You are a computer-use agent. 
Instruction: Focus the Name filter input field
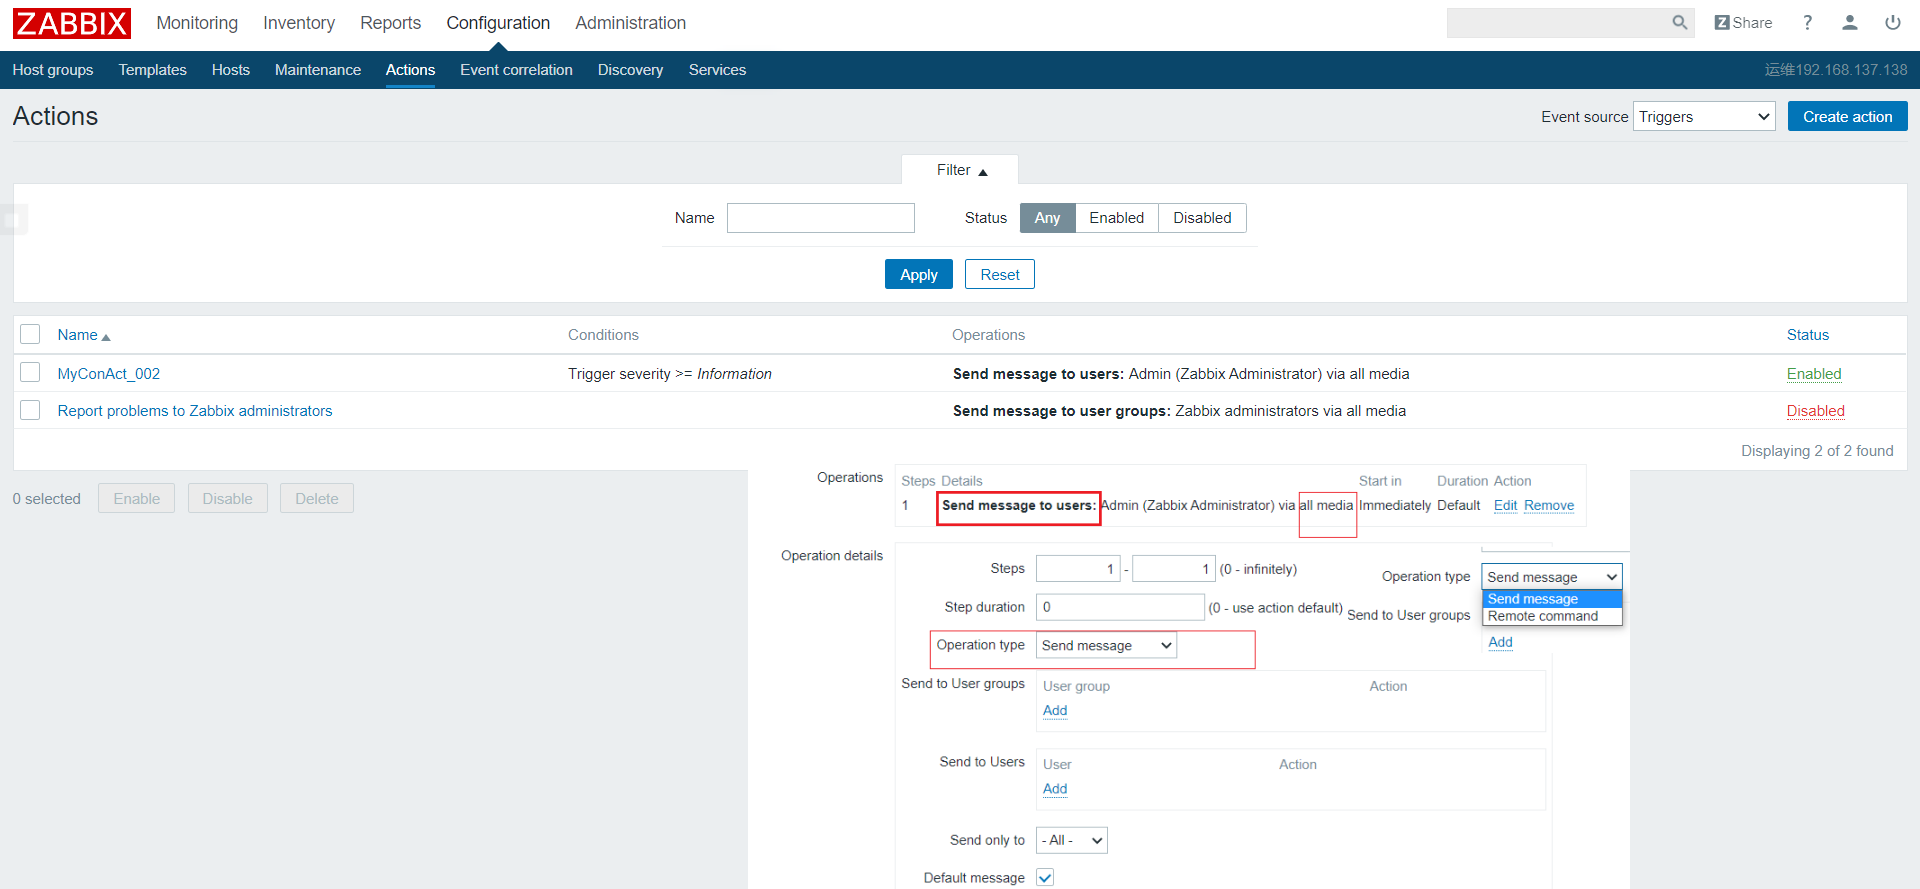coord(820,218)
